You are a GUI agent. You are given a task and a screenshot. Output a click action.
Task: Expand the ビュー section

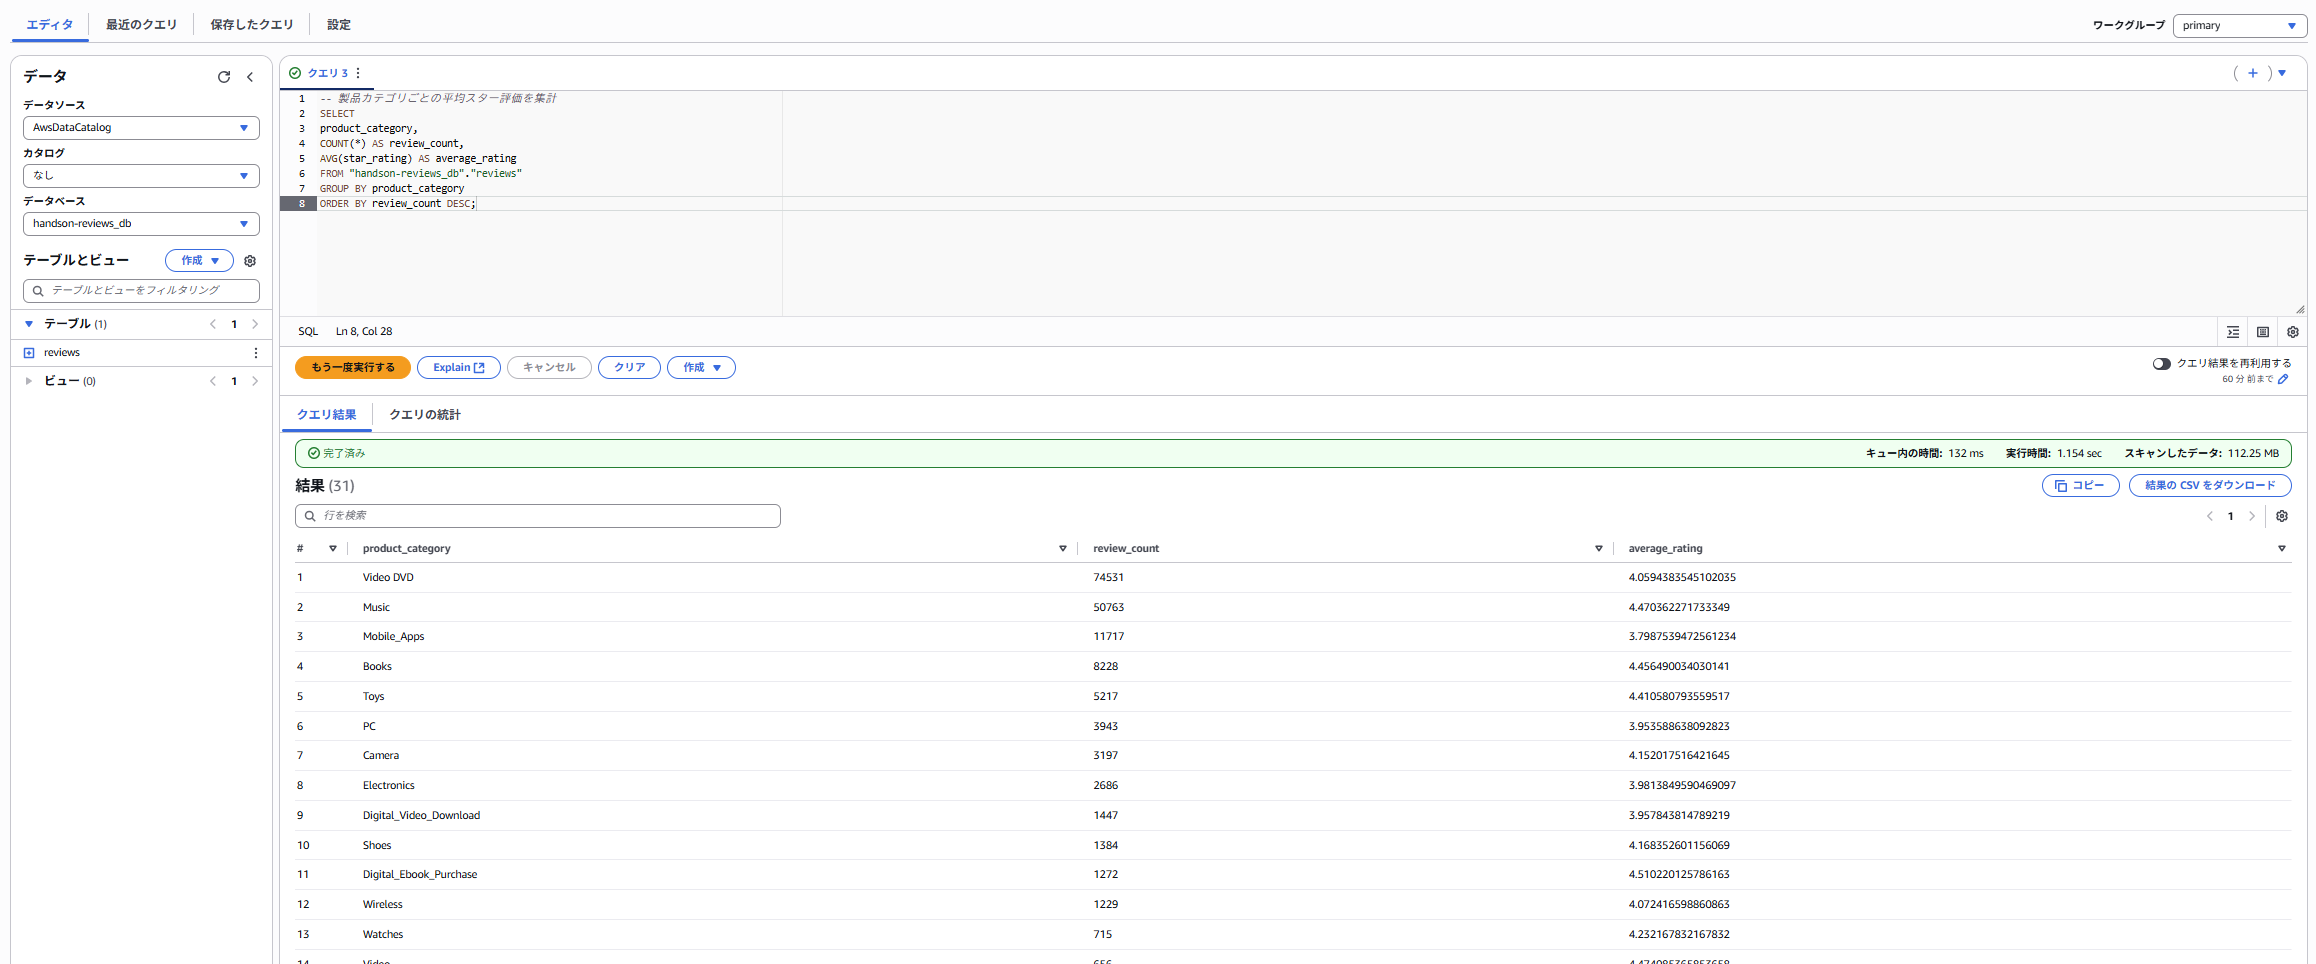point(29,381)
